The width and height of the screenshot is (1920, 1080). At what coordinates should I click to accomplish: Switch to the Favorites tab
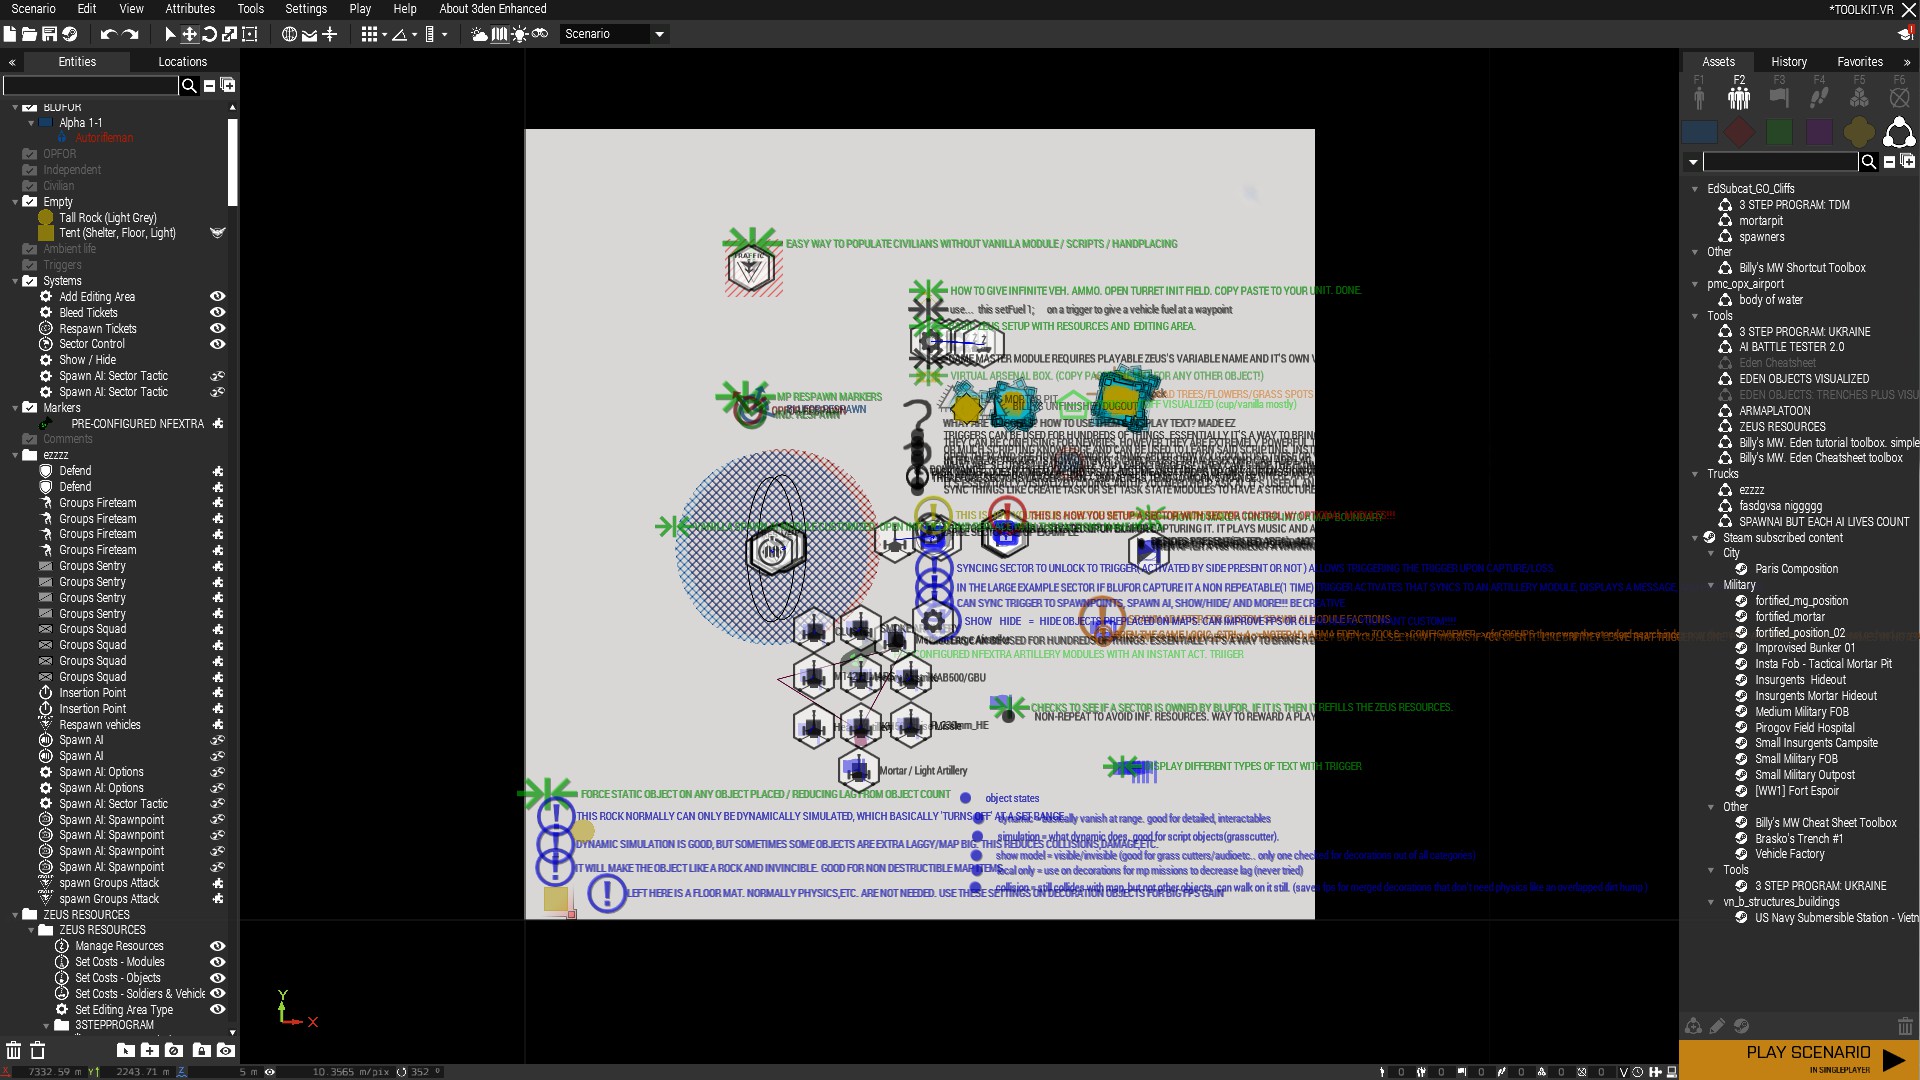(x=1860, y=62)
